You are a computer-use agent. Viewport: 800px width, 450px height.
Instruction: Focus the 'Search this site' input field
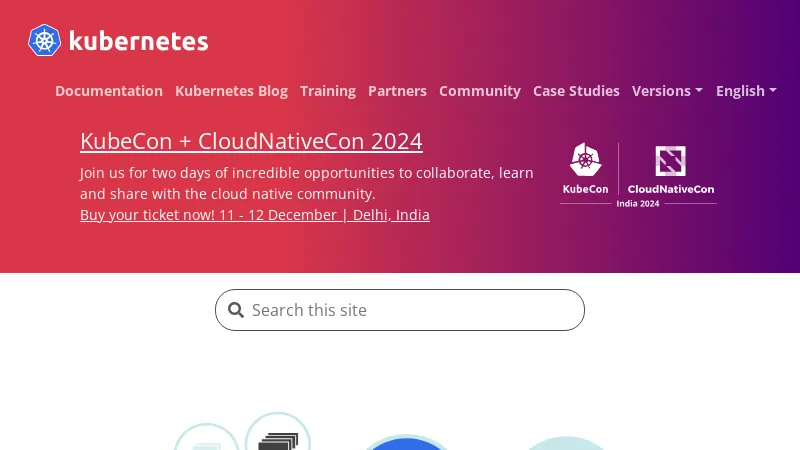(x=410, y=310)
